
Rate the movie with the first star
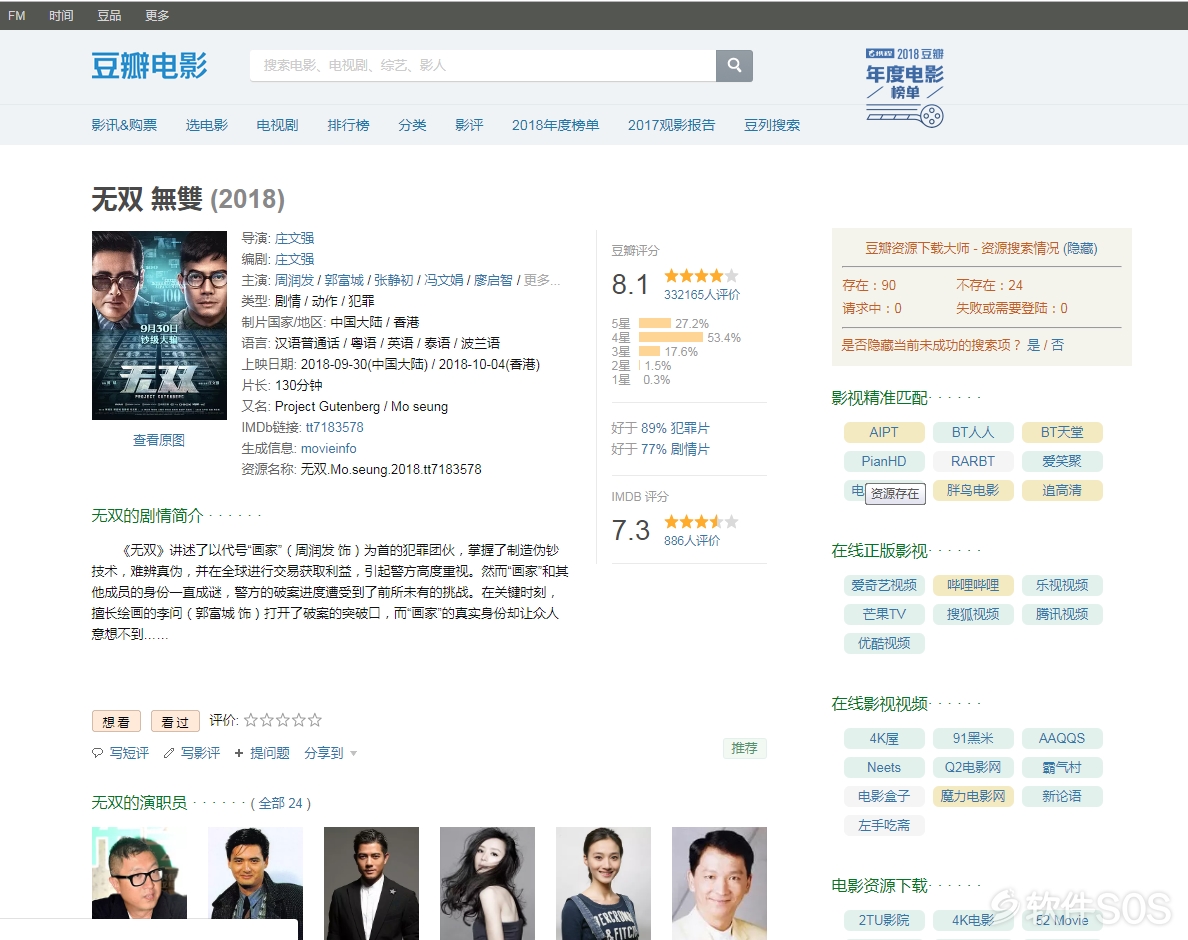tap(251, 720)
